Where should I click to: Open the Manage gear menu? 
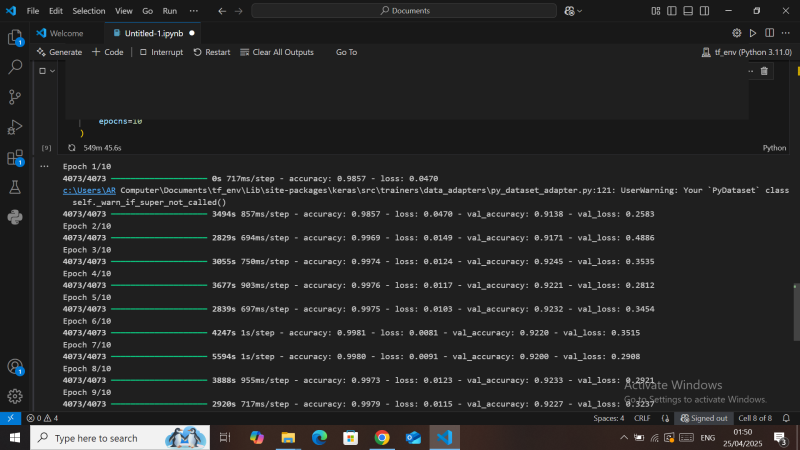pyautogui.click(x=15, y=396)
